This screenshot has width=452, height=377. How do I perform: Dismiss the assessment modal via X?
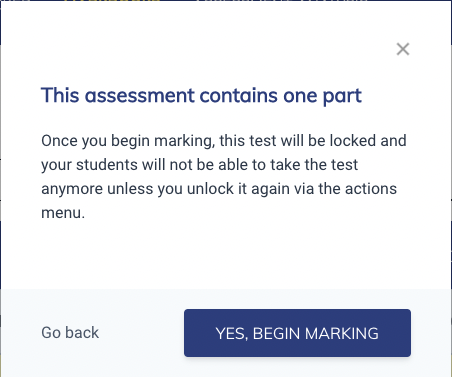403,49
